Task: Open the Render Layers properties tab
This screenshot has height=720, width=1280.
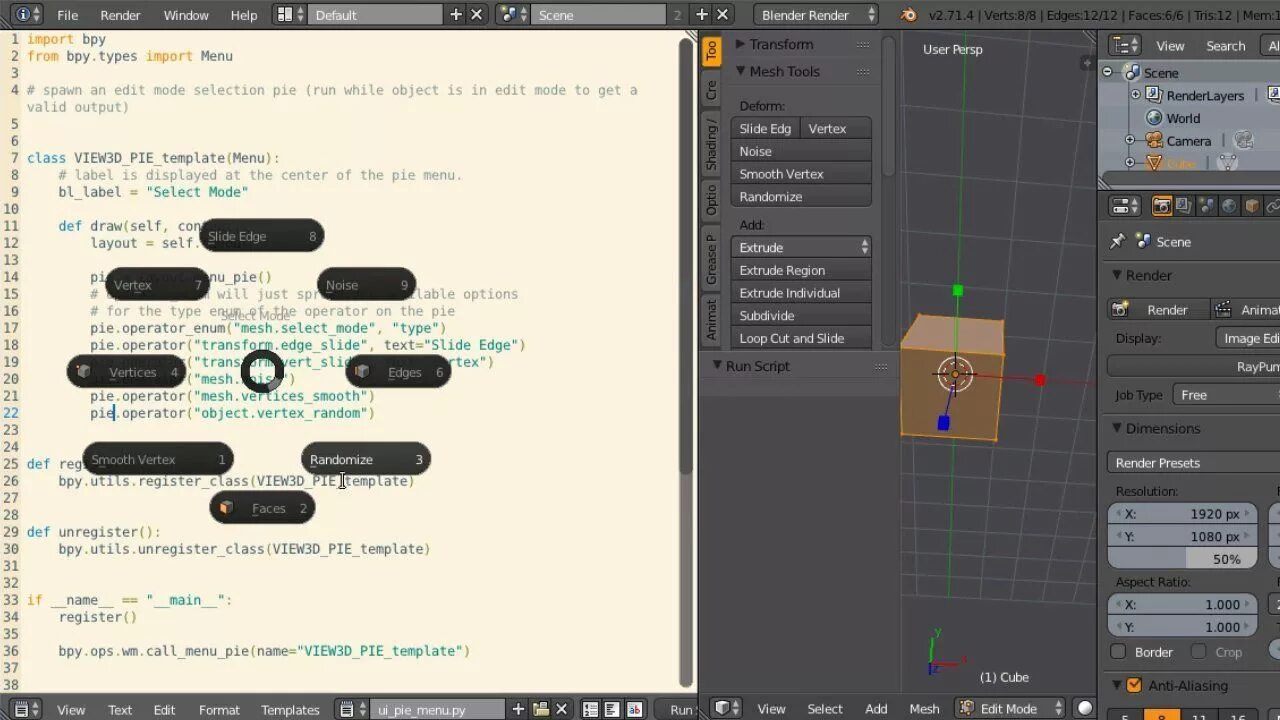Action: click(1184, 206)
